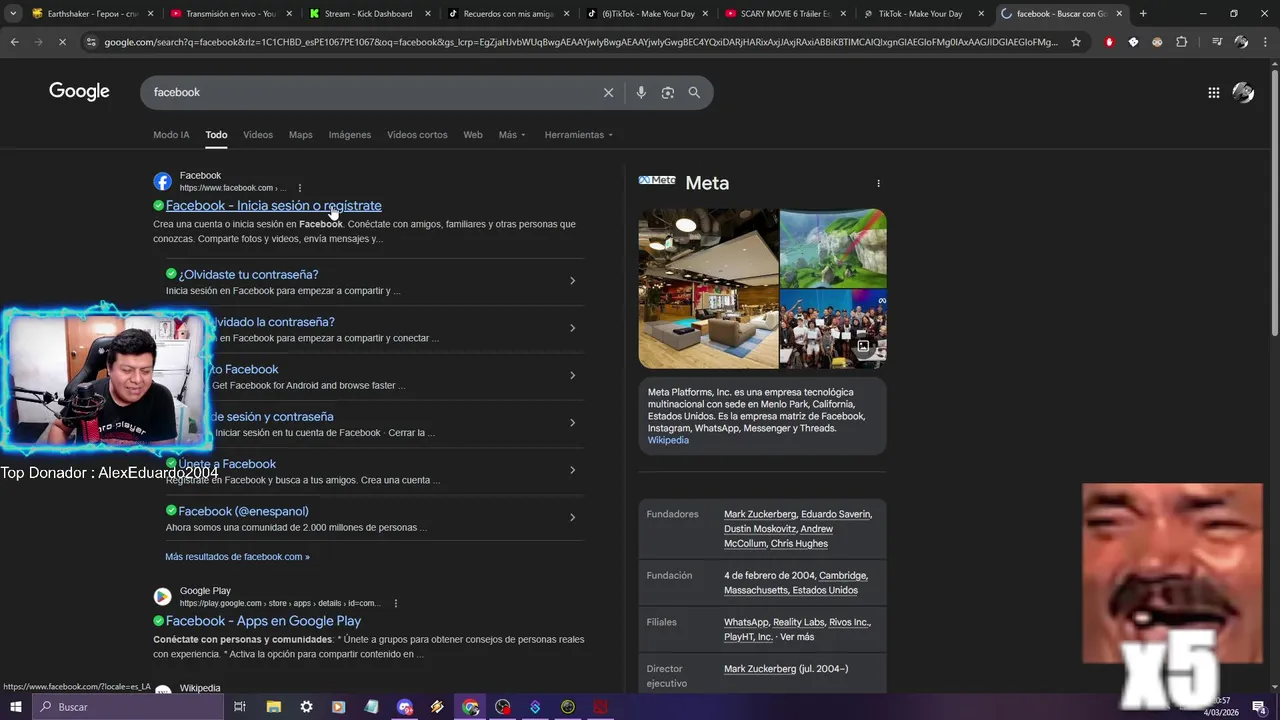The width and height of the screenshot is (1280, 720).
Task: Open the Herramientas dropdown
Action: point(579,135)
